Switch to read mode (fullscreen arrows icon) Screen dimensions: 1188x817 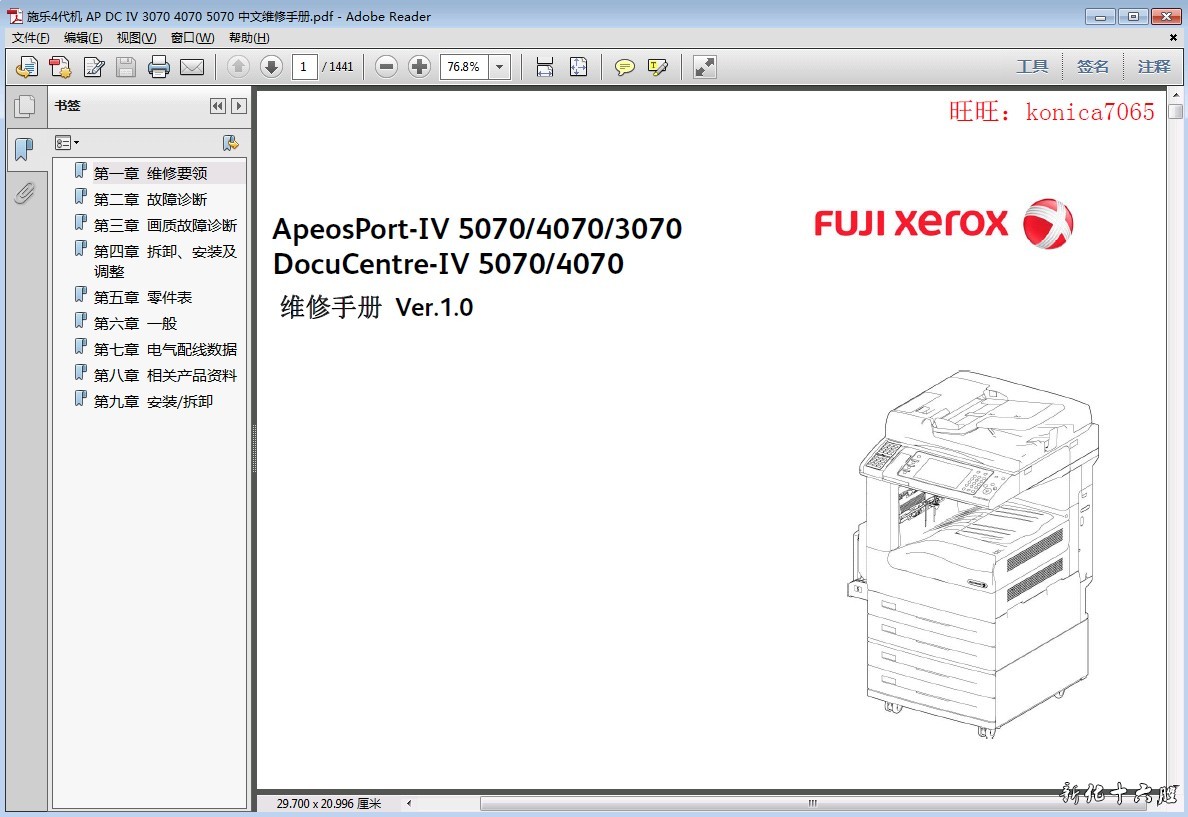click(x=705, y=67)
